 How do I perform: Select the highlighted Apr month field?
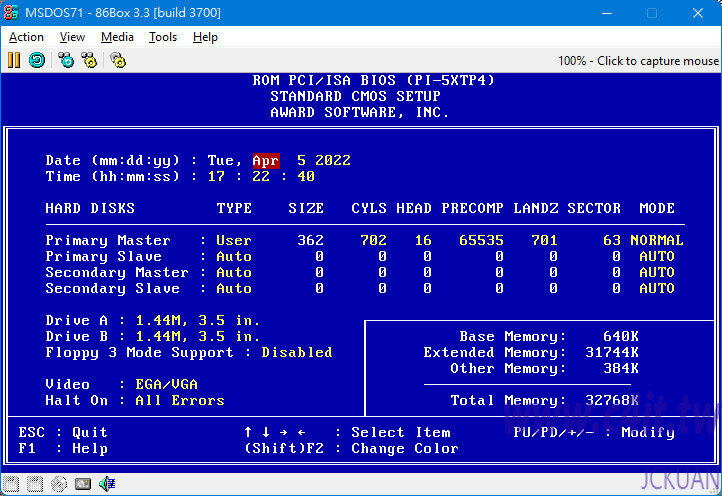click(x=266, y=161)
